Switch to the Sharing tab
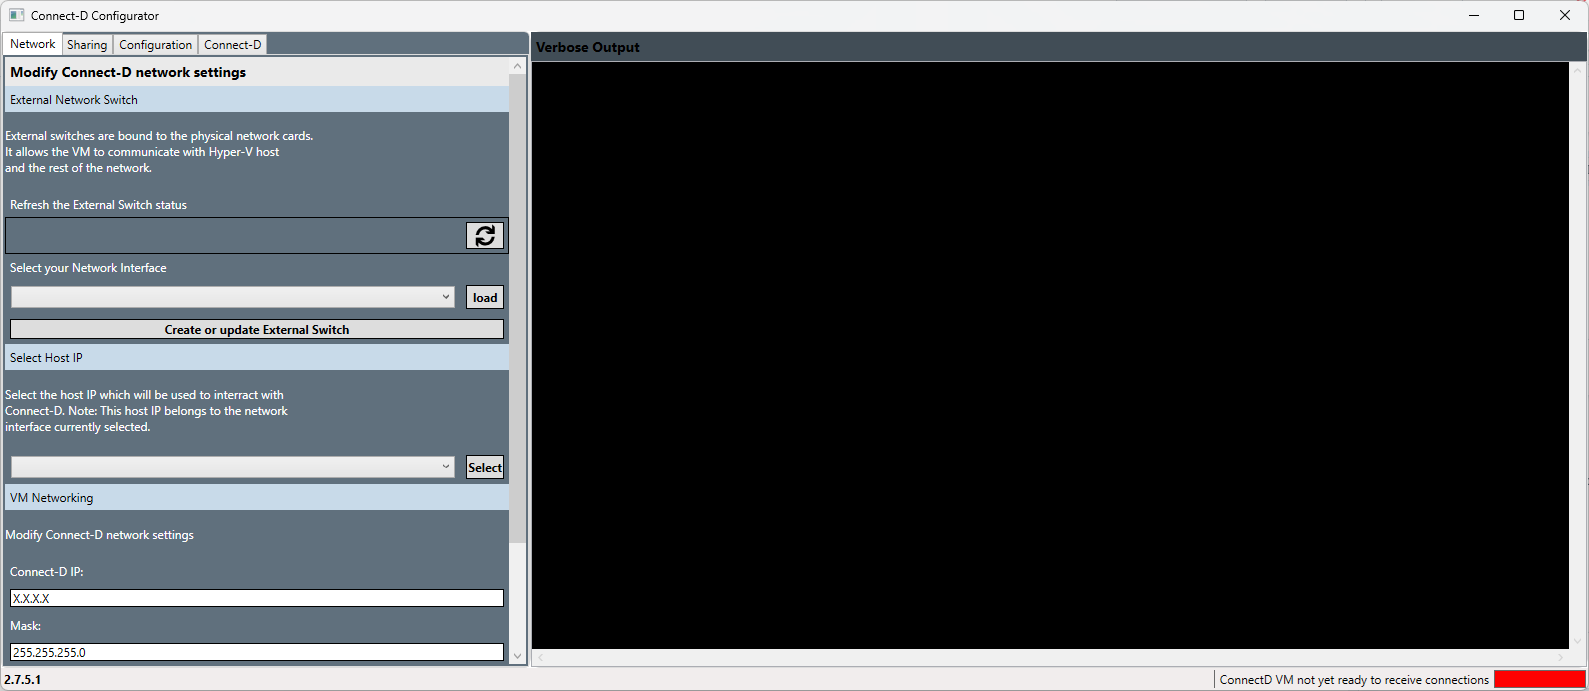Viewport: 1589px width, 691px height. click(87, 45)
